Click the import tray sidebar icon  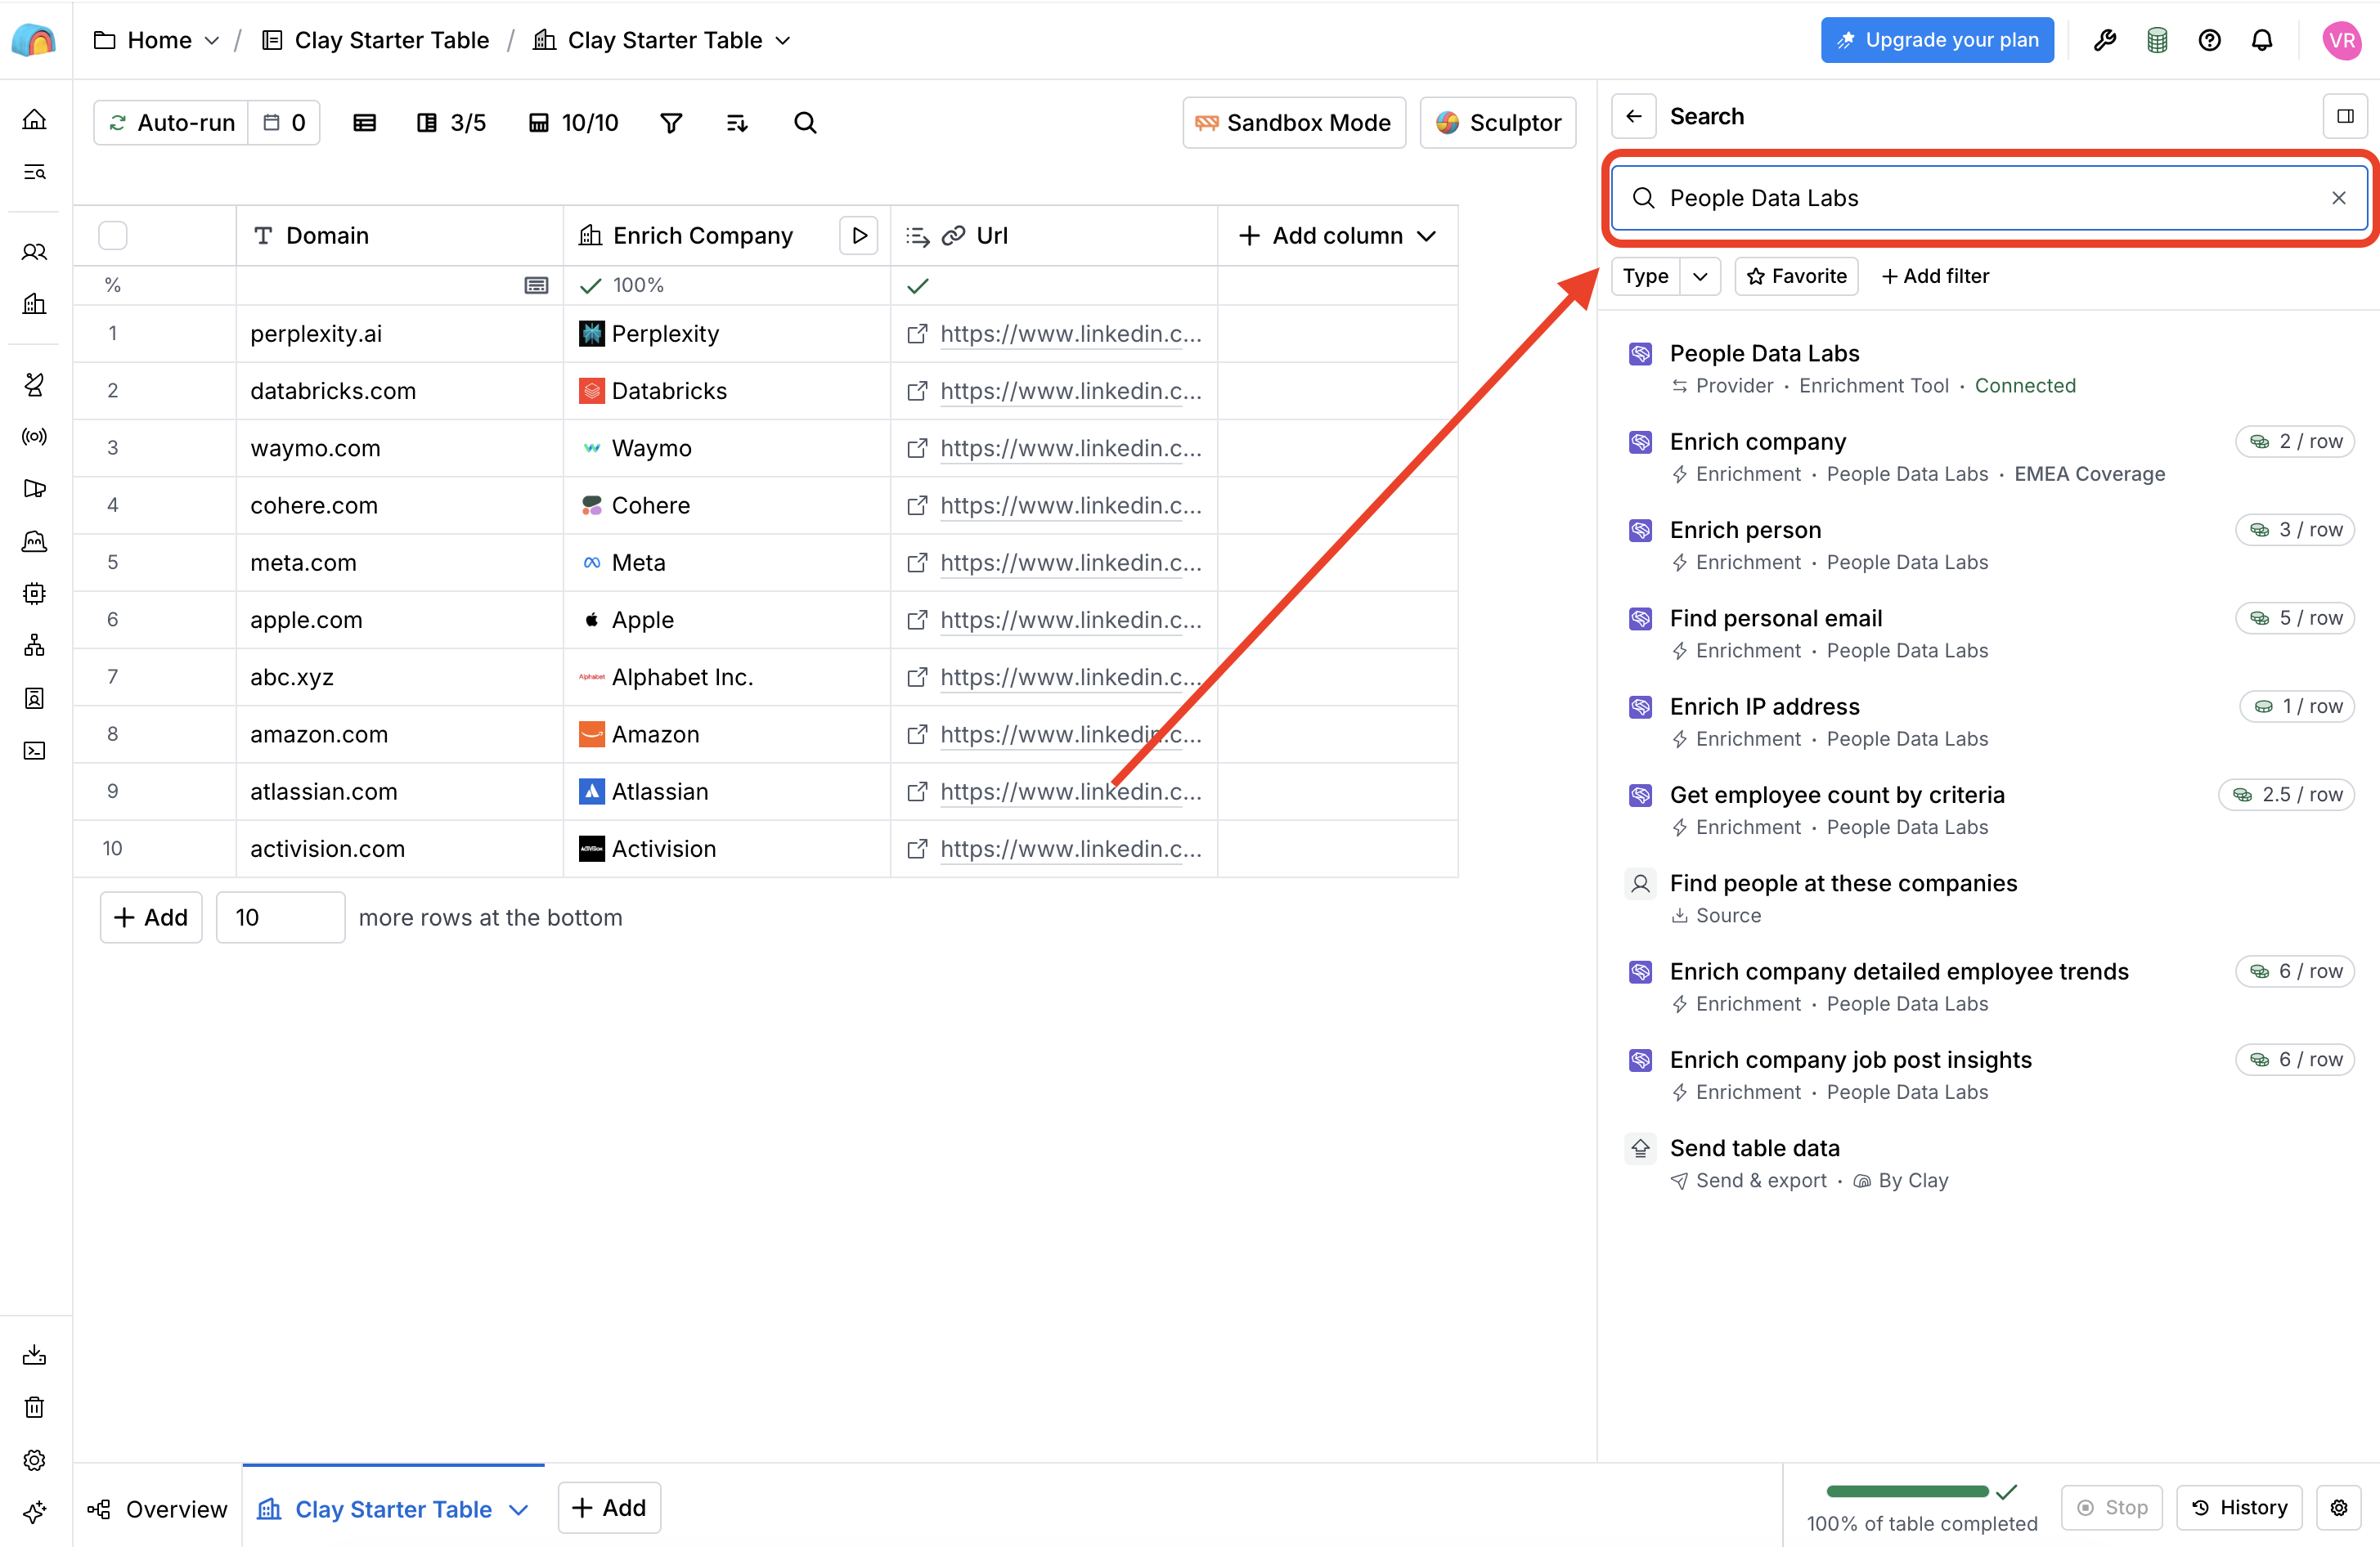(x=34, y=1355)
